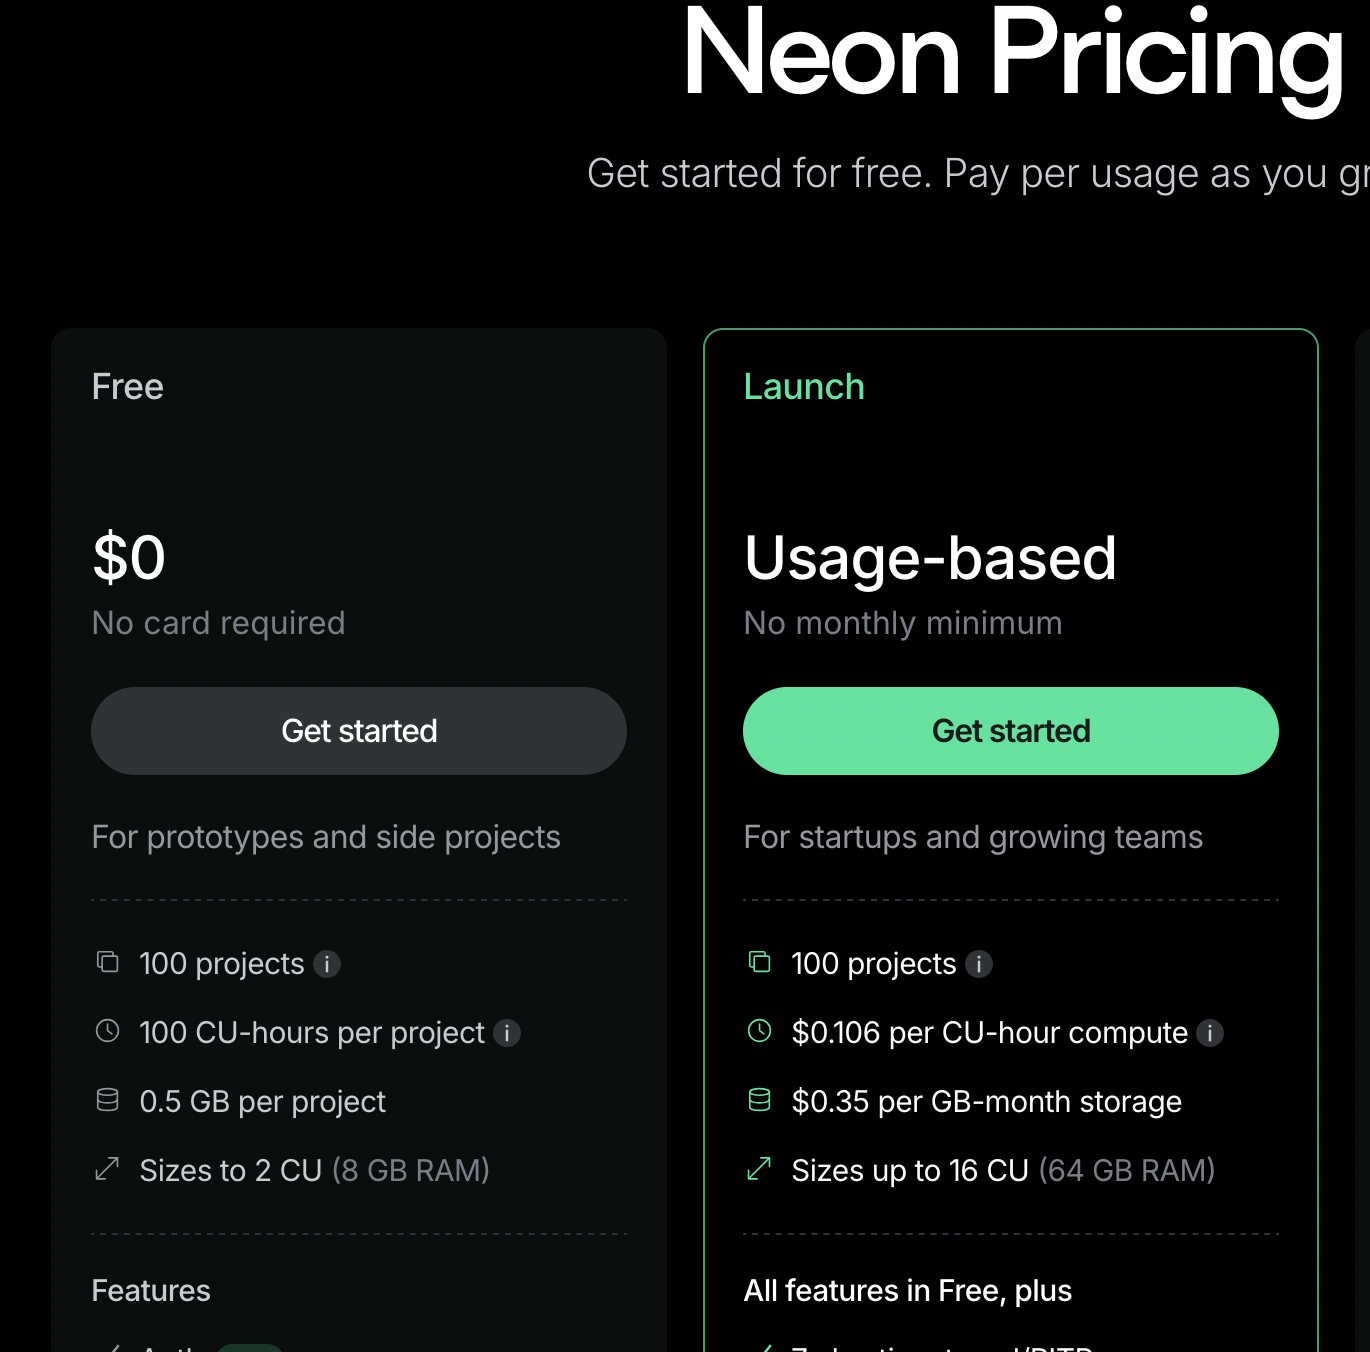The height and width of the screenshot is (1352, 1370).
Task: Click the green arrow icon beside "Sizes up to 16 CU"
Action: 760,1169
